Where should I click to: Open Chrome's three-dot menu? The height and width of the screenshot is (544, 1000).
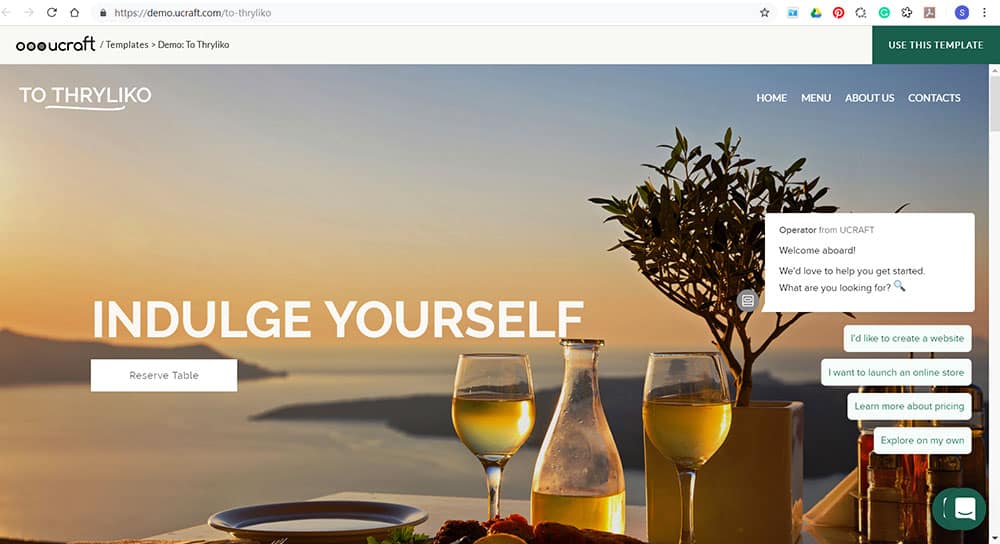[x=984, y=13]
